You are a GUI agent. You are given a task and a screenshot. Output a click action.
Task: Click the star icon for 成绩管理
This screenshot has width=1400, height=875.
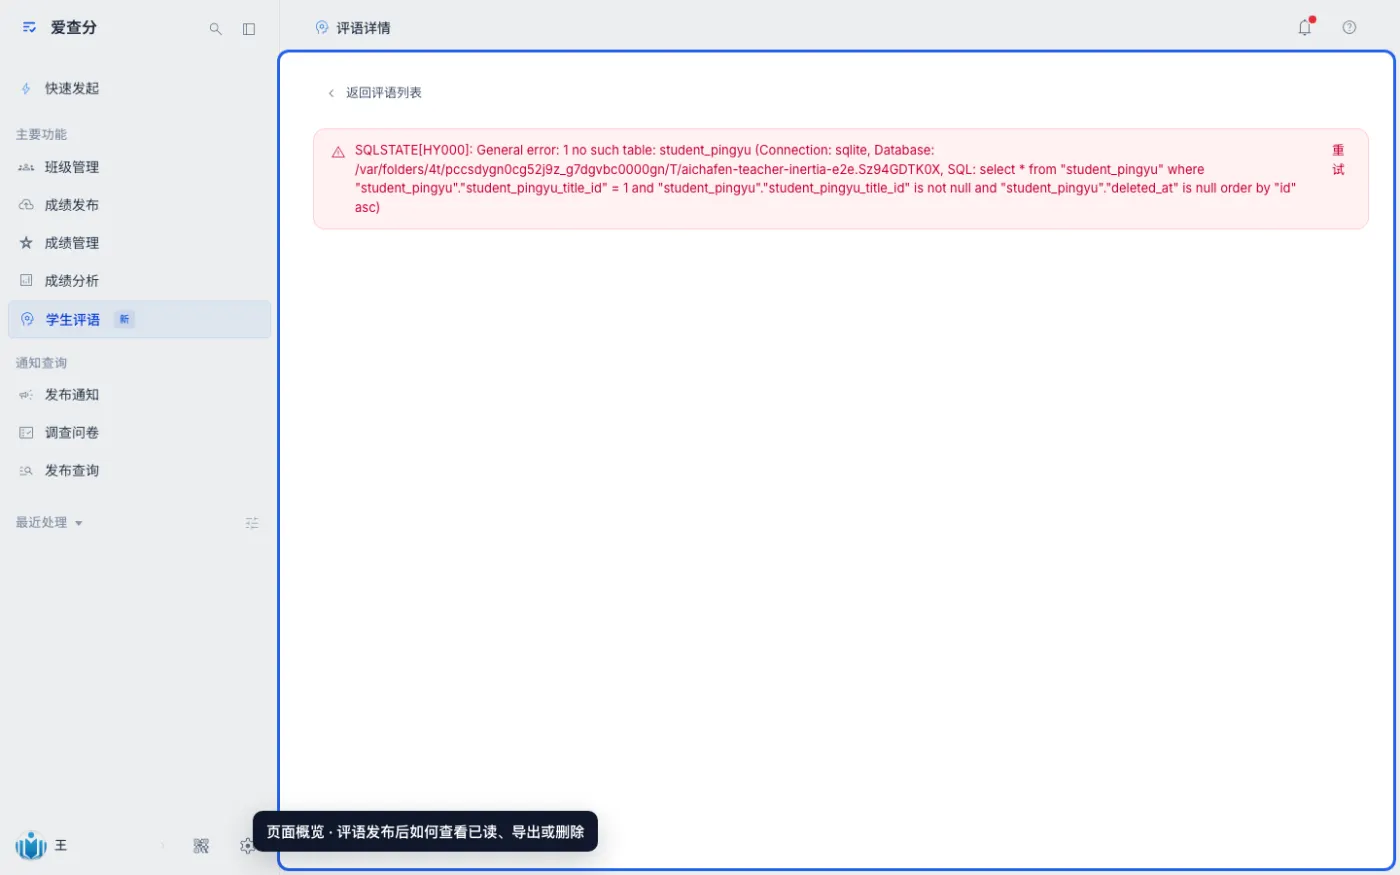pyautogui.click(x=26, y=243)
